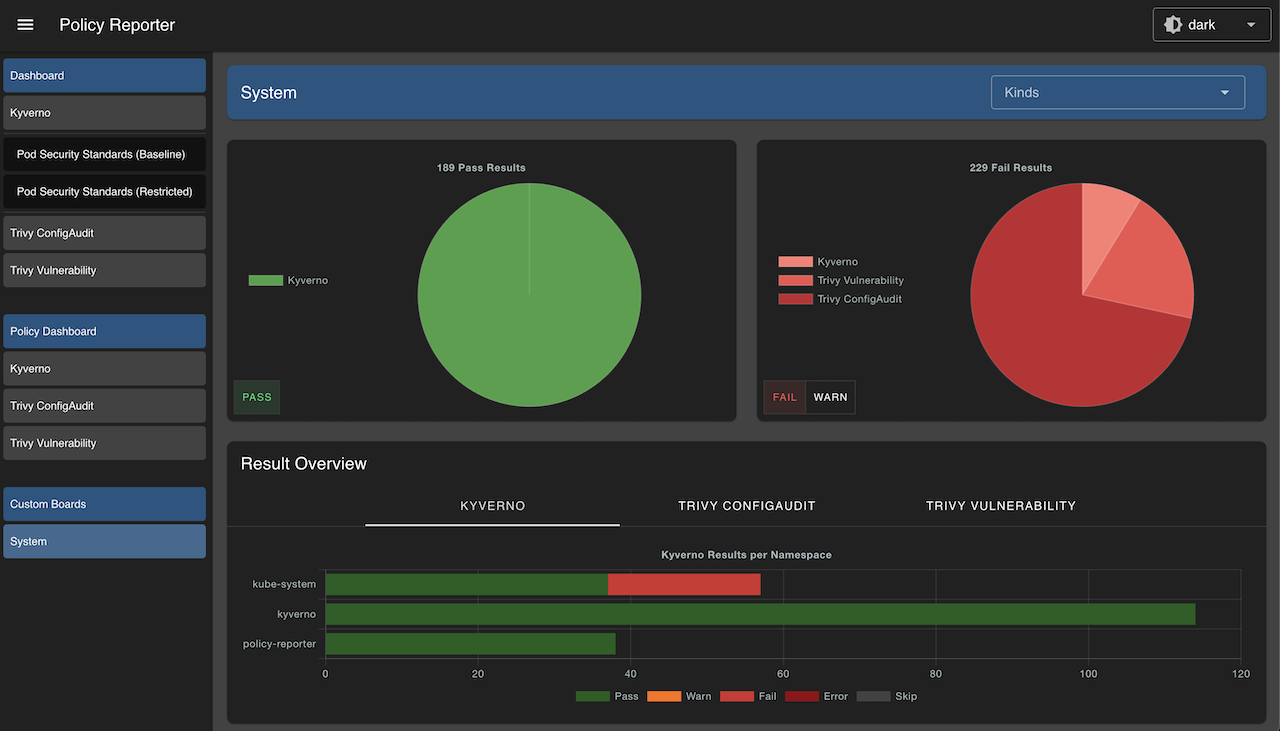Image resolution: width=1280 pixels, height=731 pixels.
Task: Go to Dashboard in sidebar
Action: [x=104, y=75]
